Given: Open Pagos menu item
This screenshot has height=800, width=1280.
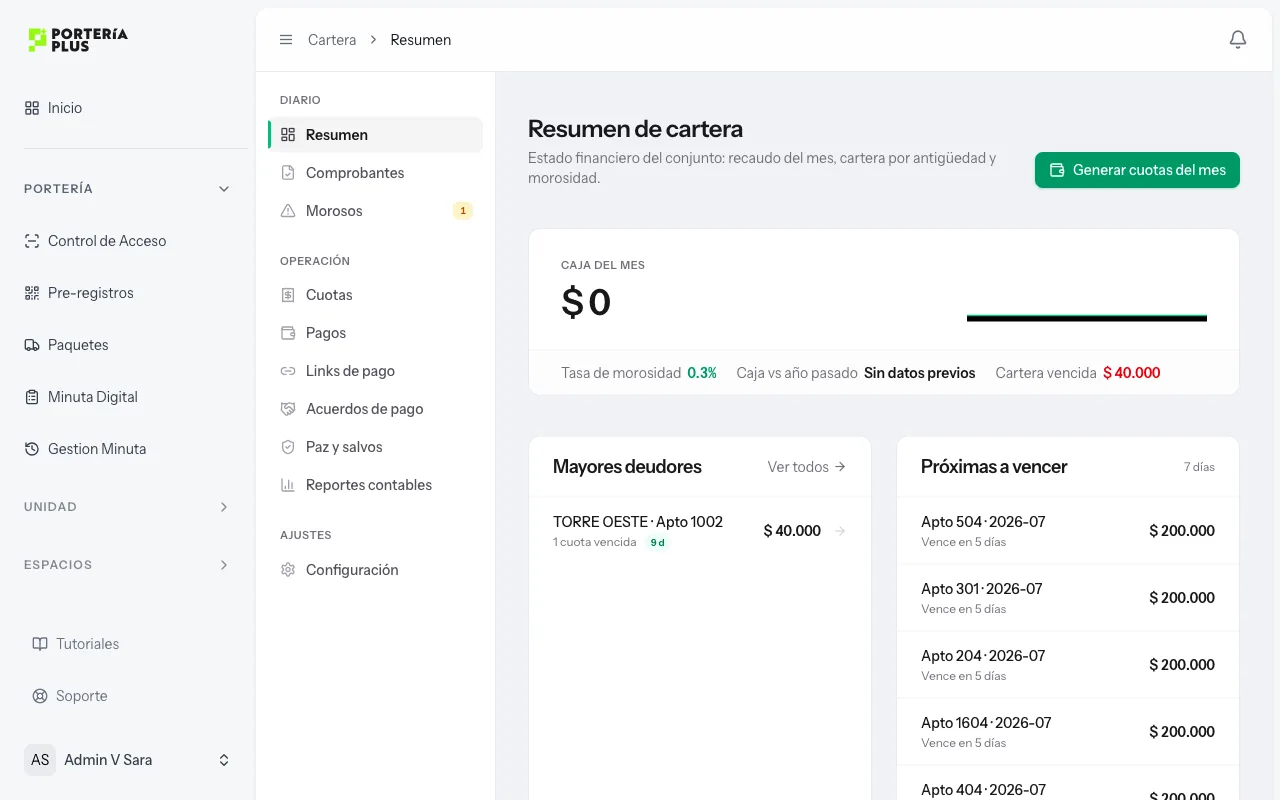Looking at the screenshot, I should 375,333.
